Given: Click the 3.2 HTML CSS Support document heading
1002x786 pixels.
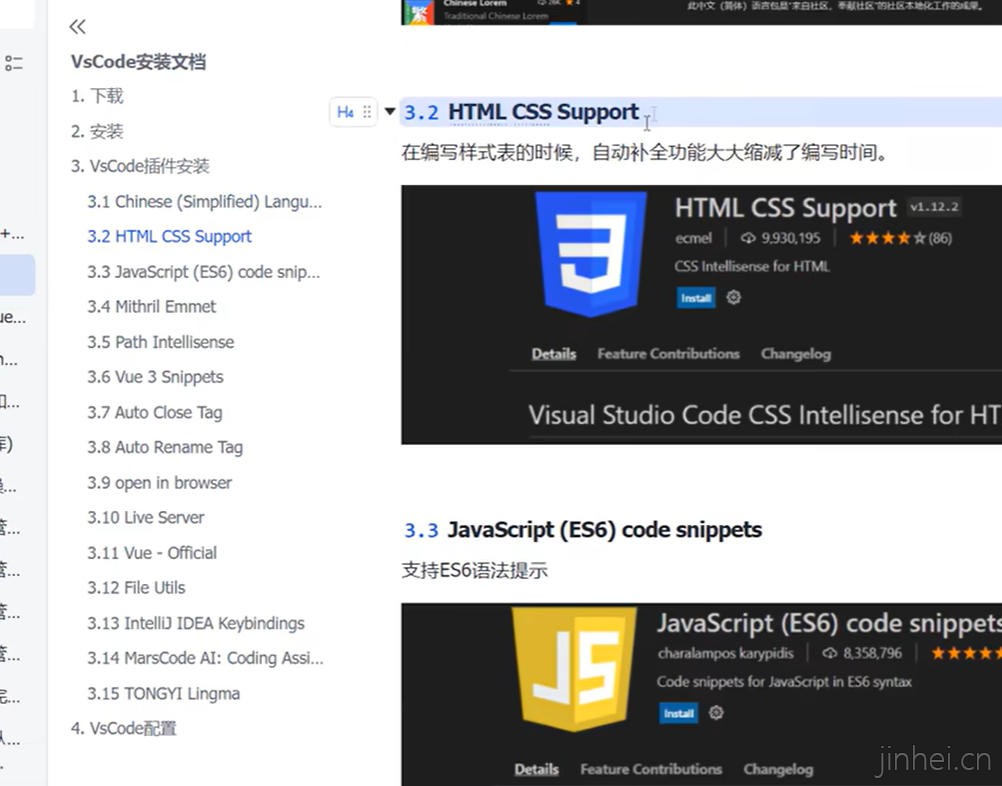Looking at the screenshot, I should 521,112.
